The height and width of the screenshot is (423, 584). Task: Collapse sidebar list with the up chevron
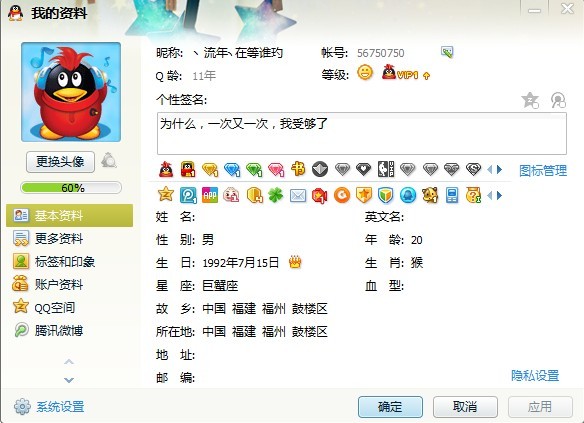[69, 362]
